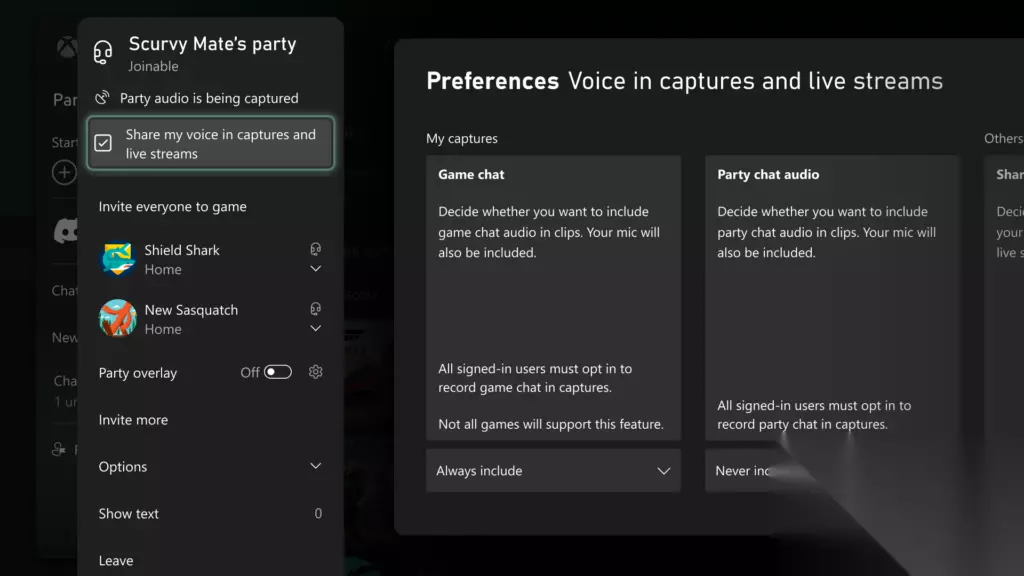This screenshot has width=1024, height=576.
Task: Click Shield Shark's headset status icon
Action: click(315, 249)
